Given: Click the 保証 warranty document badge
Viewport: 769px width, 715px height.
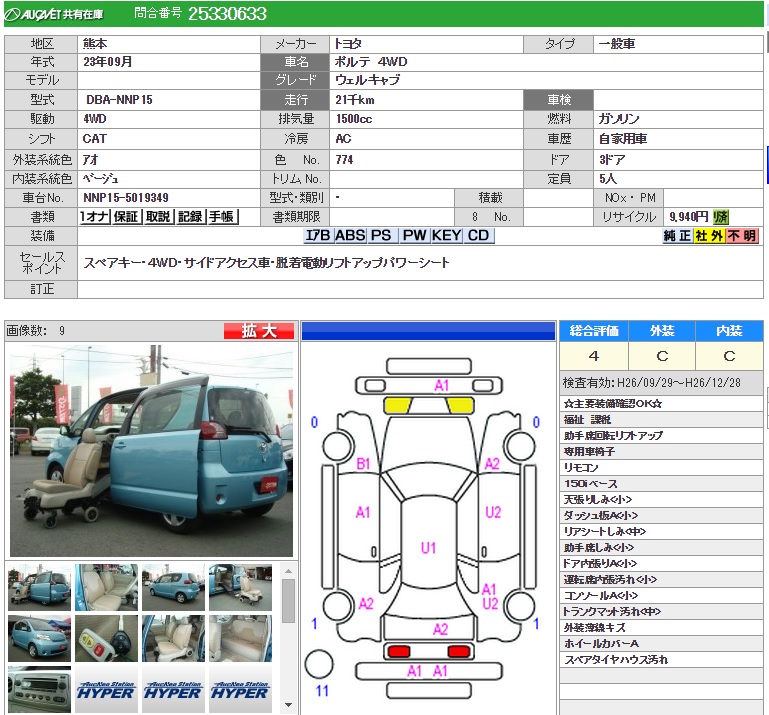Looking at the screenshot, I should (126, 217).
